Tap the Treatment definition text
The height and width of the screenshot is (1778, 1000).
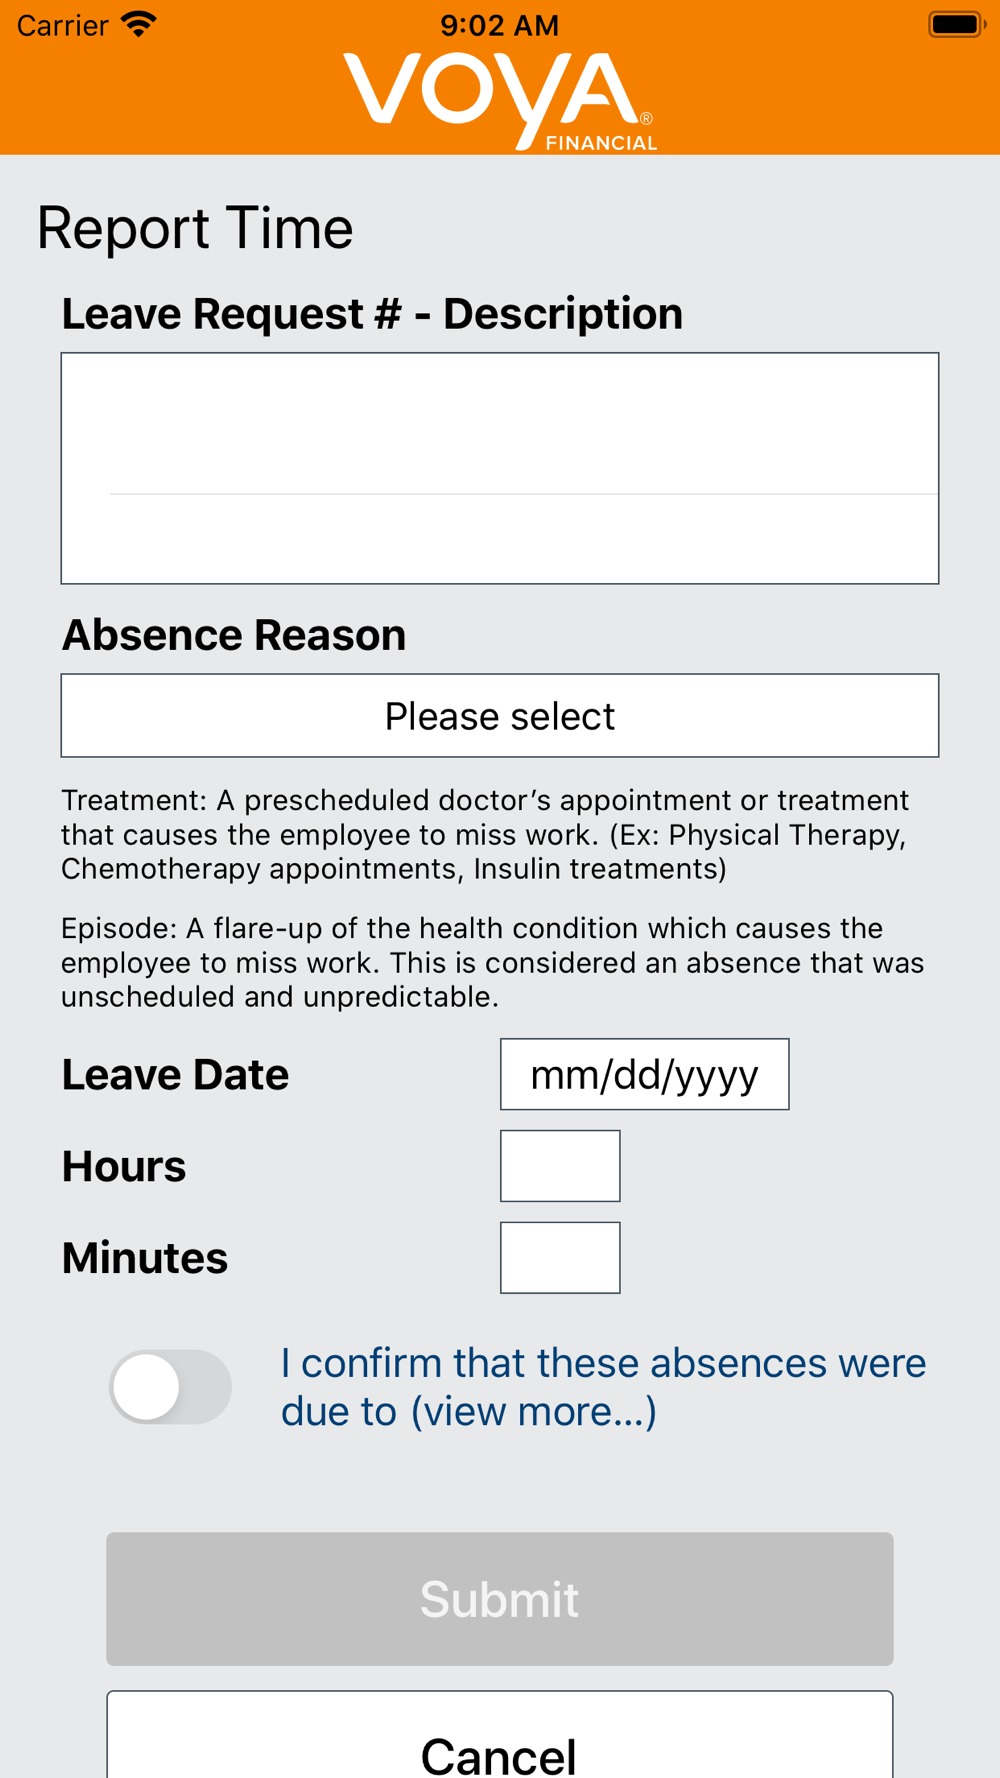pyautogui.click(x=485, y=834)
